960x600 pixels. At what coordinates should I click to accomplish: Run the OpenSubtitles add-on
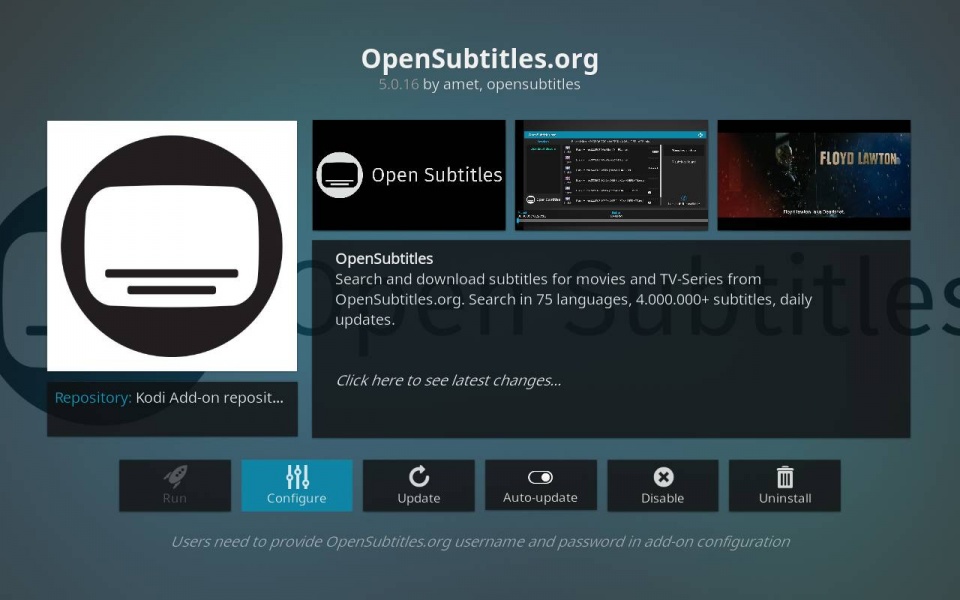pyautogui.click(x=175, y=485)
